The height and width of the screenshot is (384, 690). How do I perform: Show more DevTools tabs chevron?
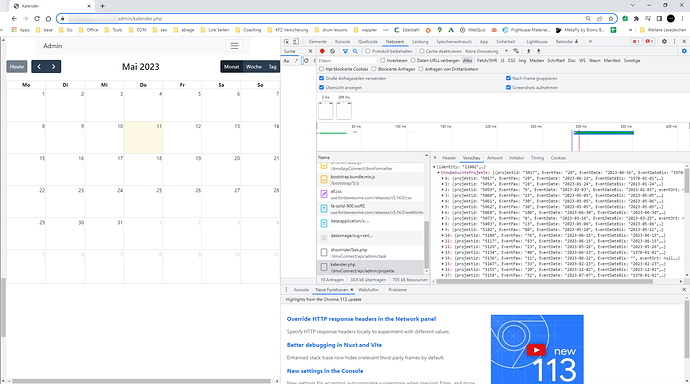pos(590,41)
